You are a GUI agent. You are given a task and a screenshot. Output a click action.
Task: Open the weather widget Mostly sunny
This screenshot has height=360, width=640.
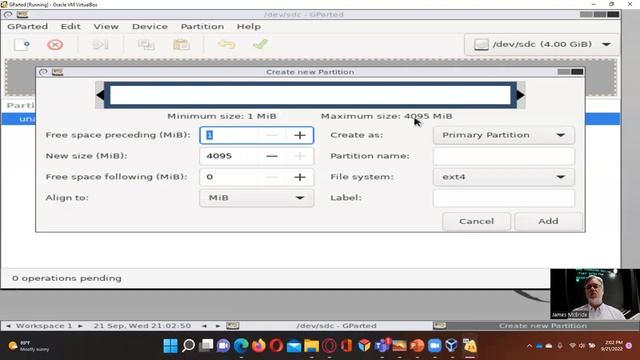29,346
